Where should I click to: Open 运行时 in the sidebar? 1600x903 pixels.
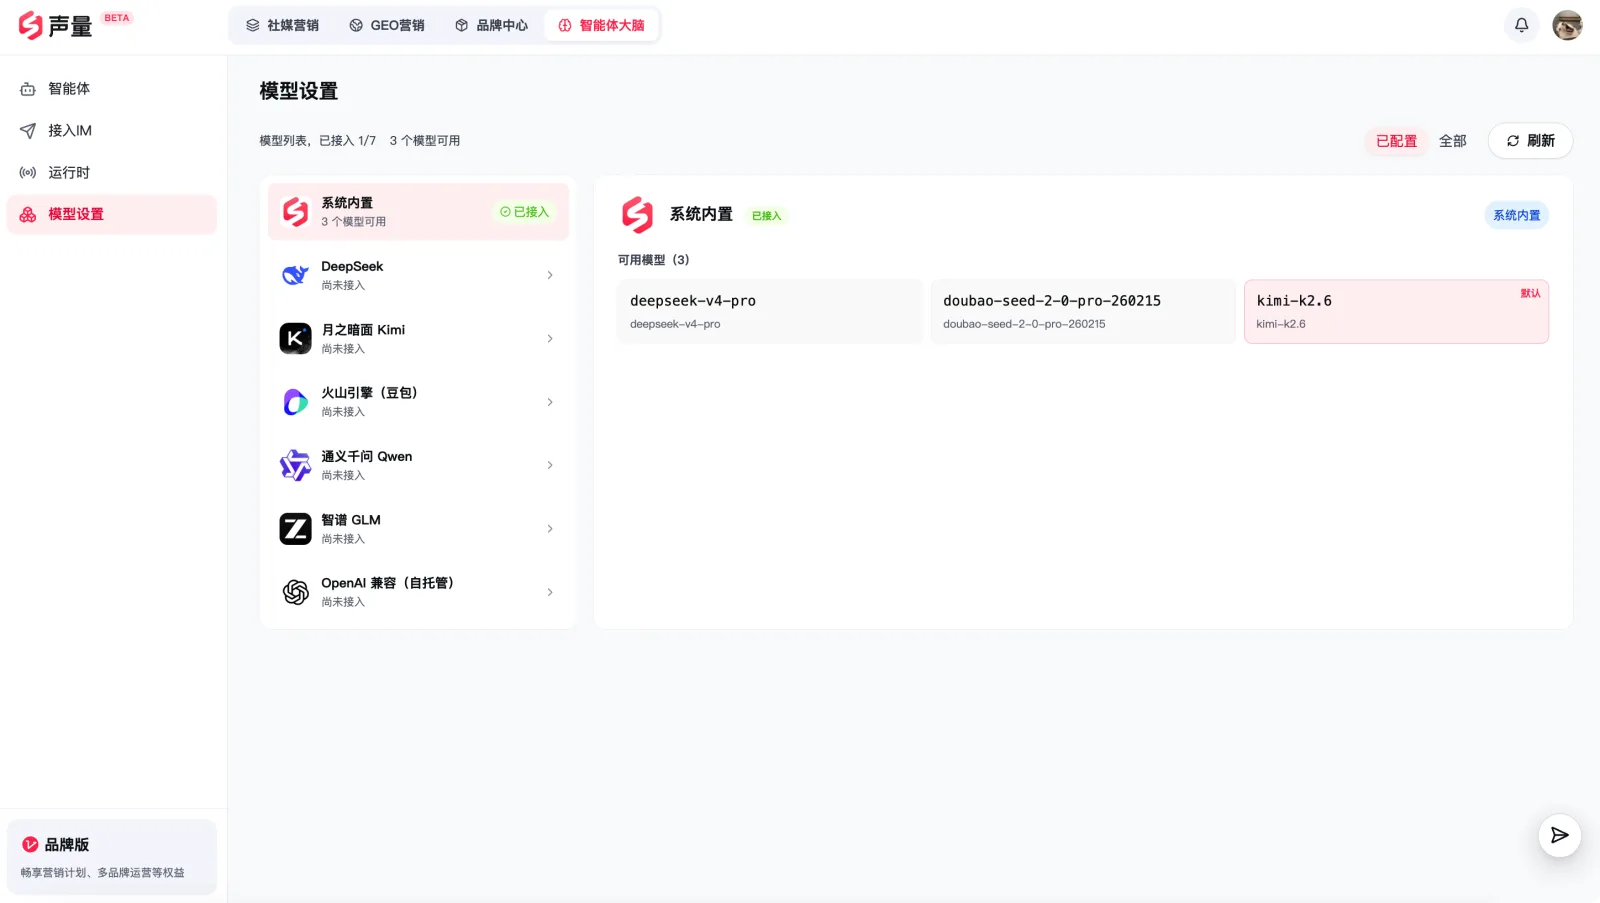(111, 173)
